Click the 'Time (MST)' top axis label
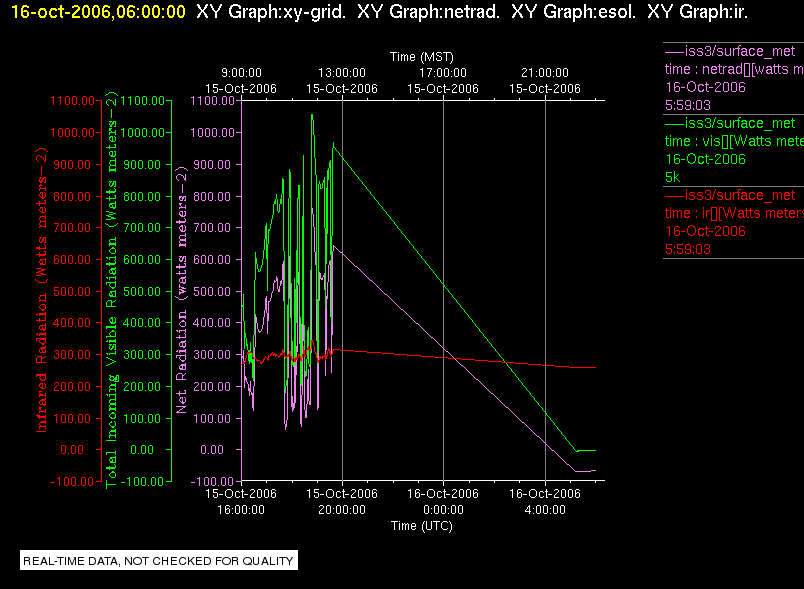This screenshot has height=589, width=804. pos(421,56)
